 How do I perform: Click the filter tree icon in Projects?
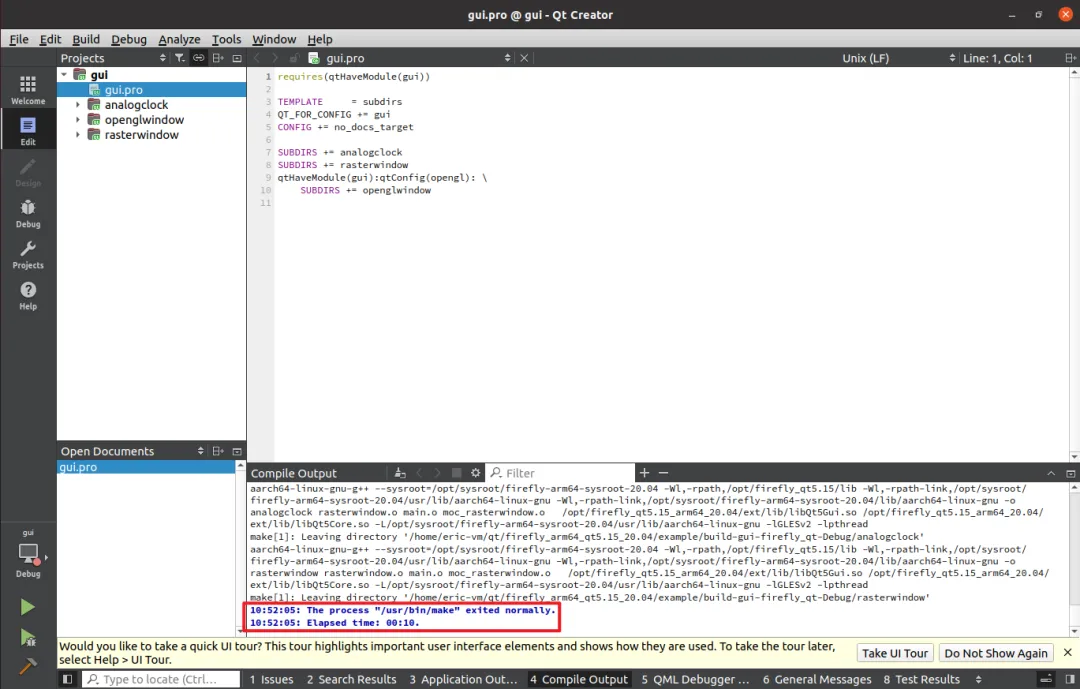[x=180, y=58]
